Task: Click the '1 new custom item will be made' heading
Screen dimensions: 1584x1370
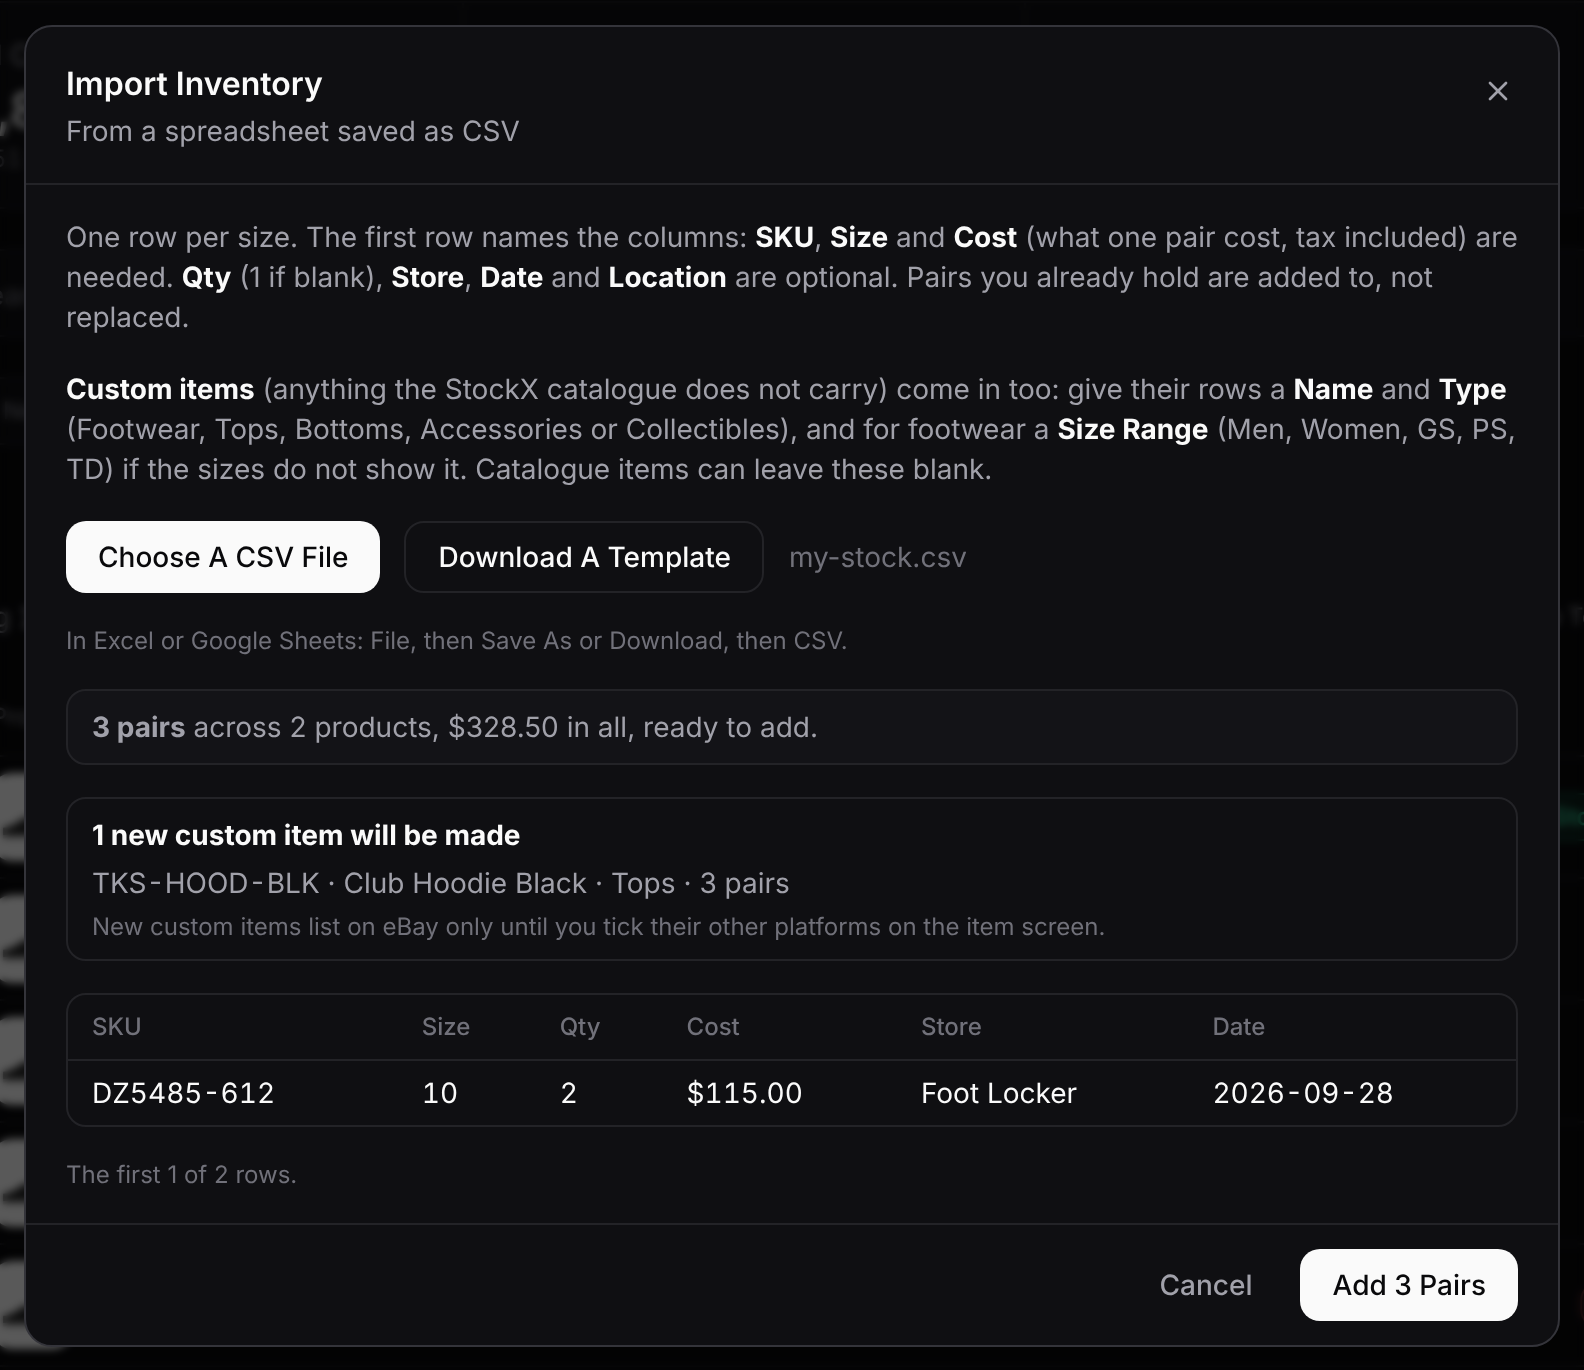Action: tap(306, 835)
